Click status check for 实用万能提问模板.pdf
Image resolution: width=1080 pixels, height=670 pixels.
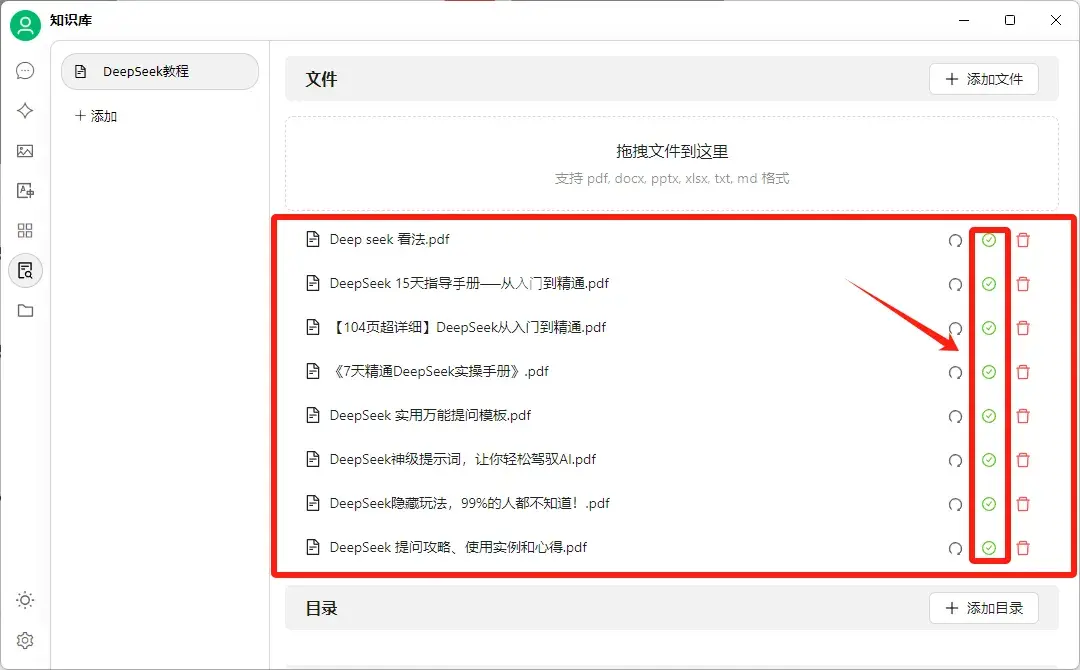pyautogui.click(x=989, y=417)
